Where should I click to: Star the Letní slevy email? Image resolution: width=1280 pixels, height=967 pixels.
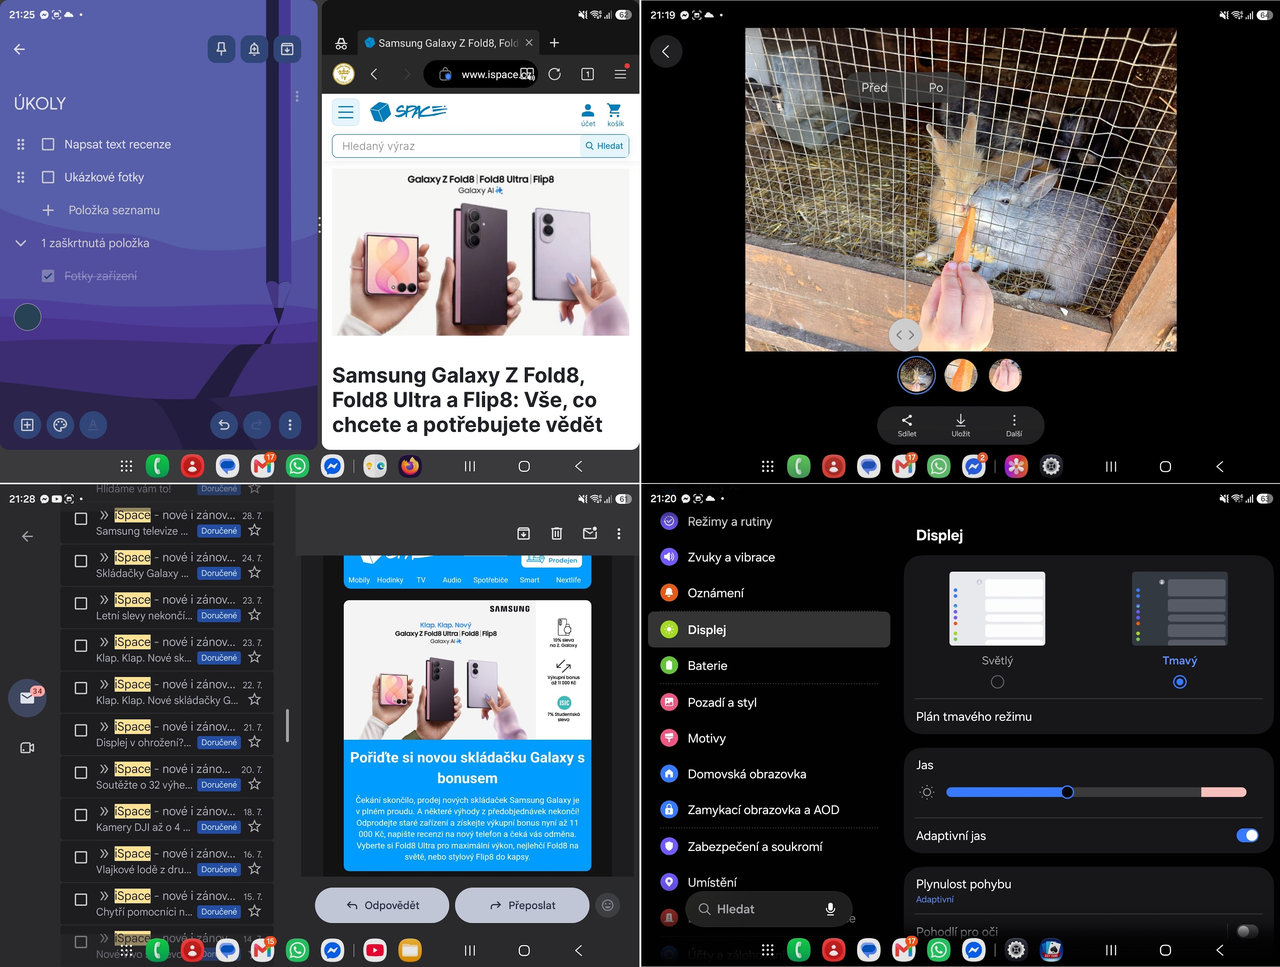254,616
